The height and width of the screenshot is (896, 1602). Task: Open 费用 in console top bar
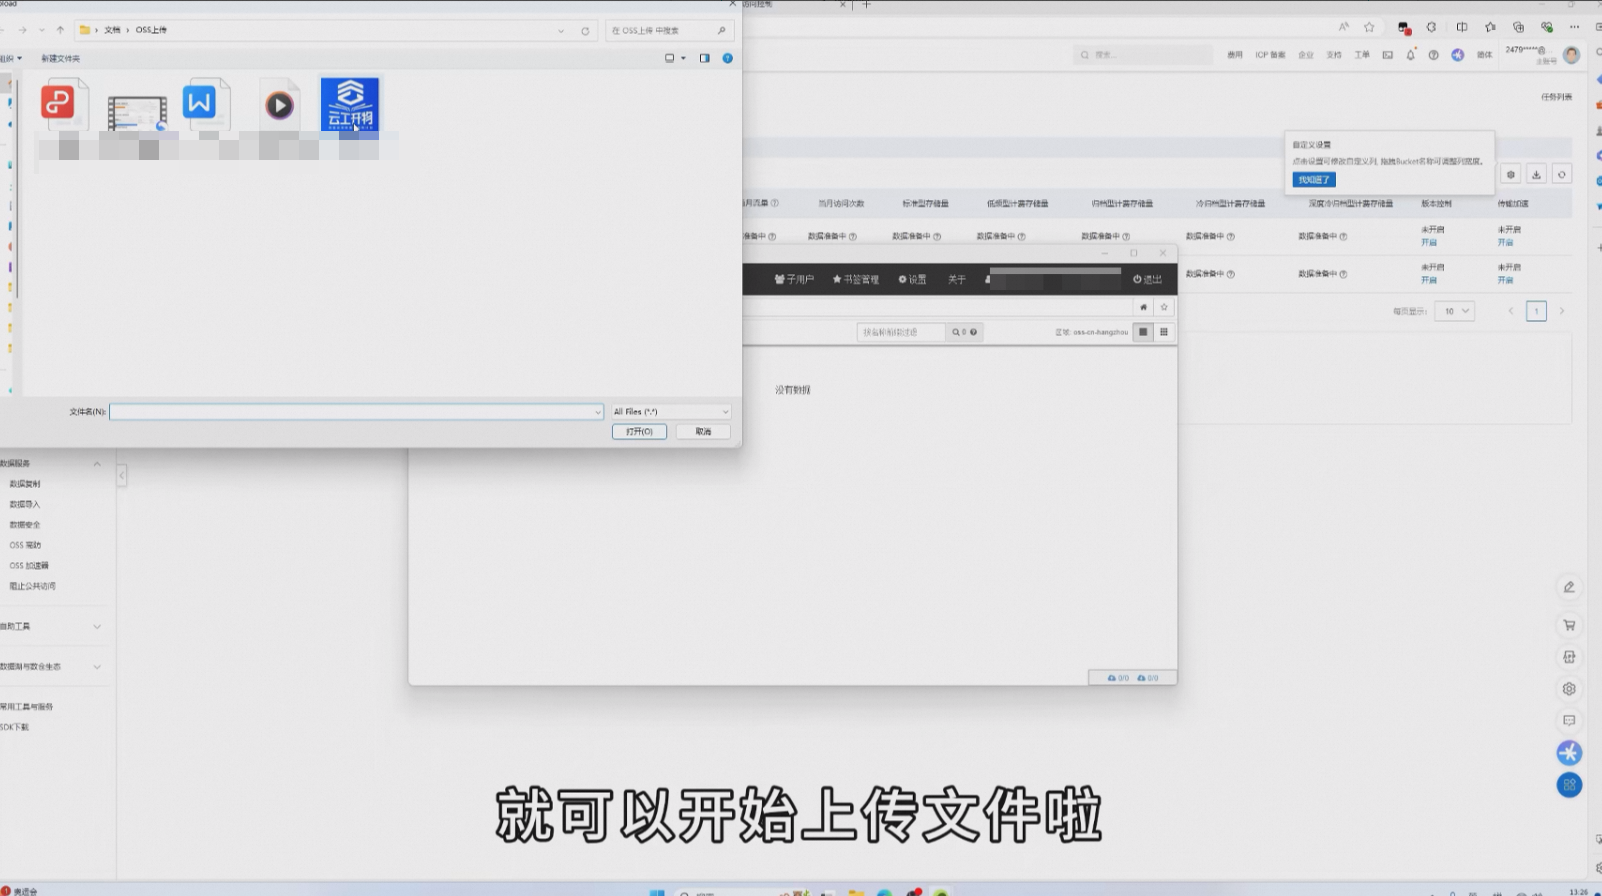(x=1235, y=55)
